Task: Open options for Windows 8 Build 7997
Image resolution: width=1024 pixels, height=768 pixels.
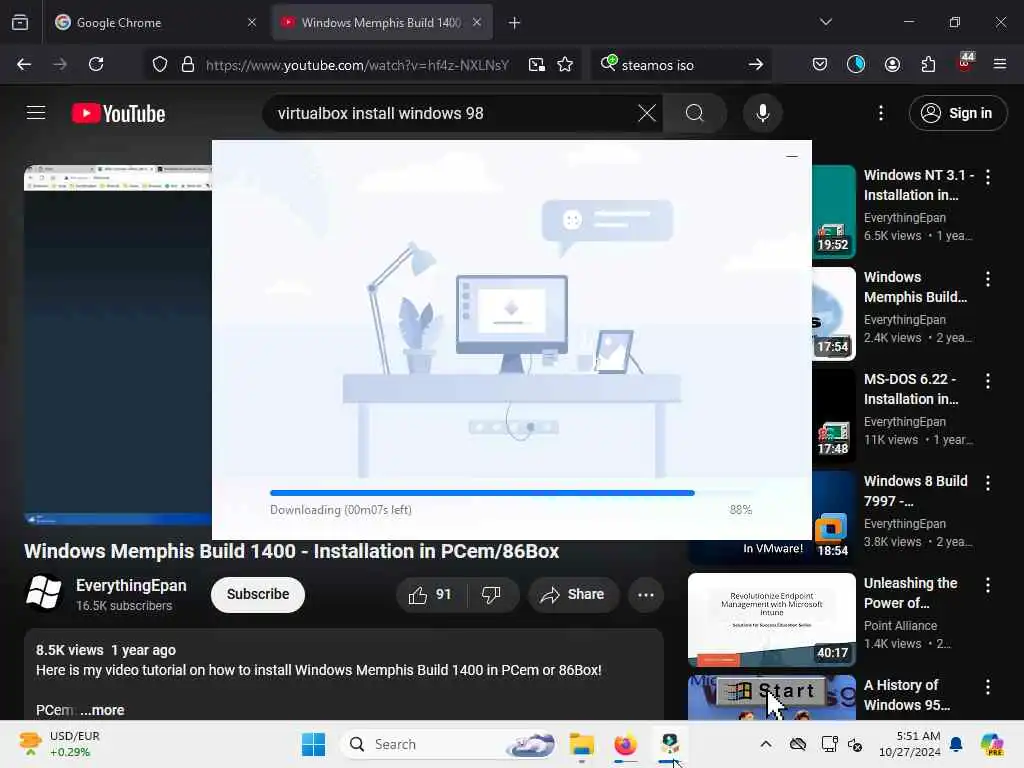Action: (x=988, y=483)
